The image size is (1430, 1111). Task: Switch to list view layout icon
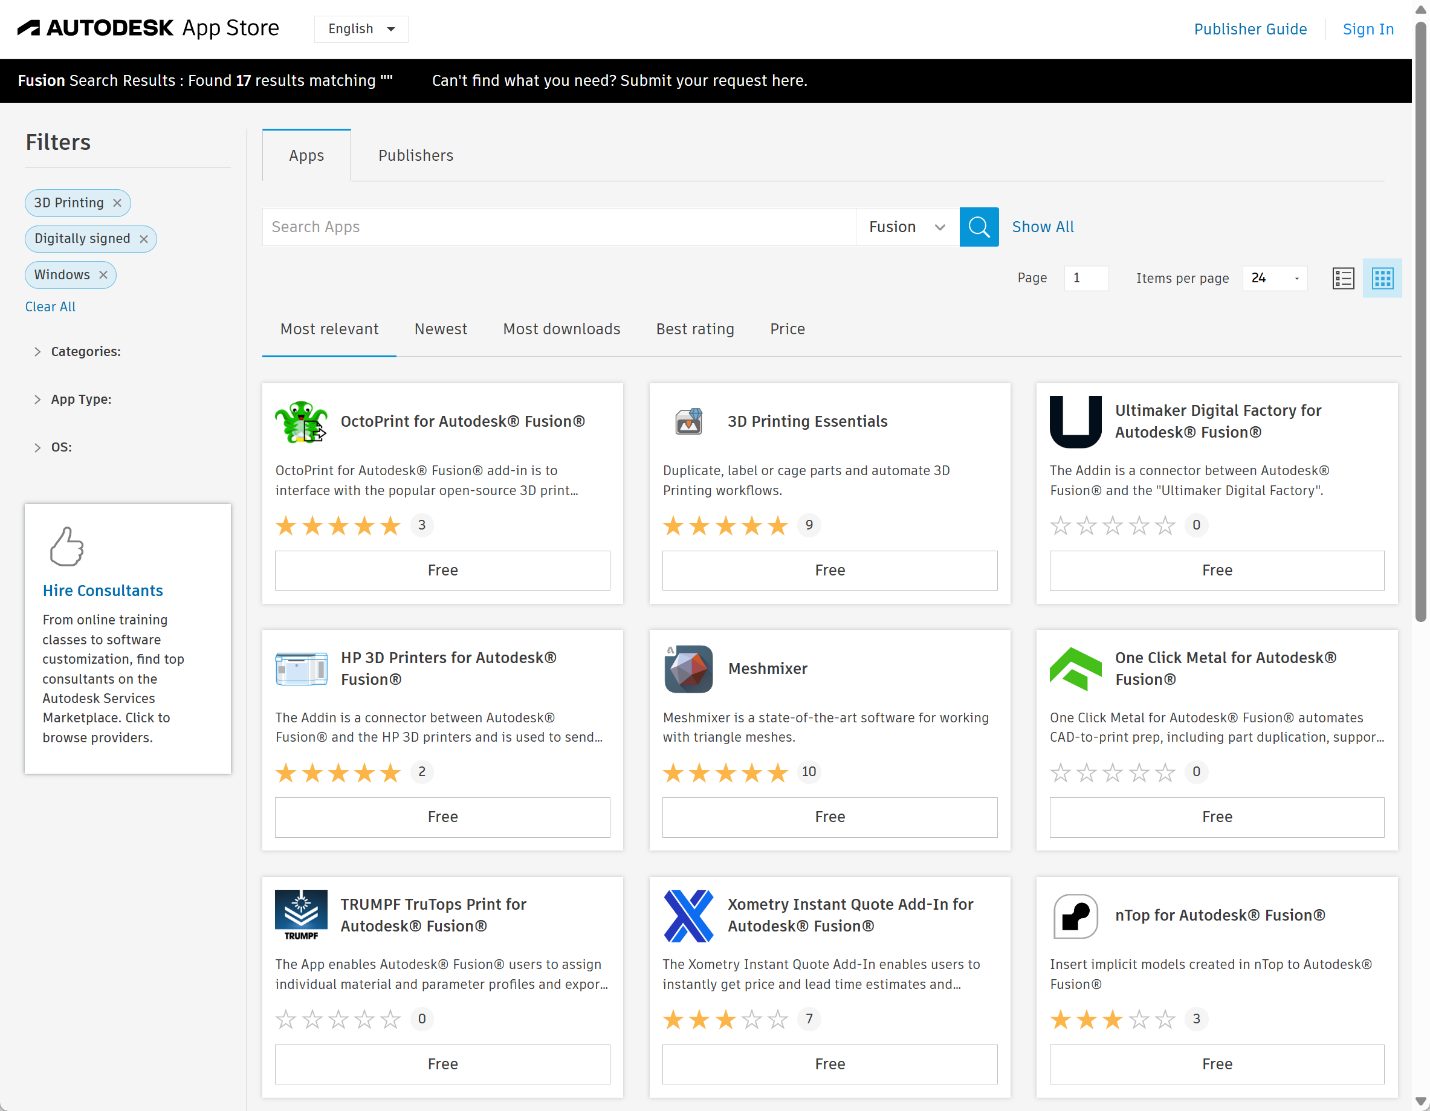1343,279
